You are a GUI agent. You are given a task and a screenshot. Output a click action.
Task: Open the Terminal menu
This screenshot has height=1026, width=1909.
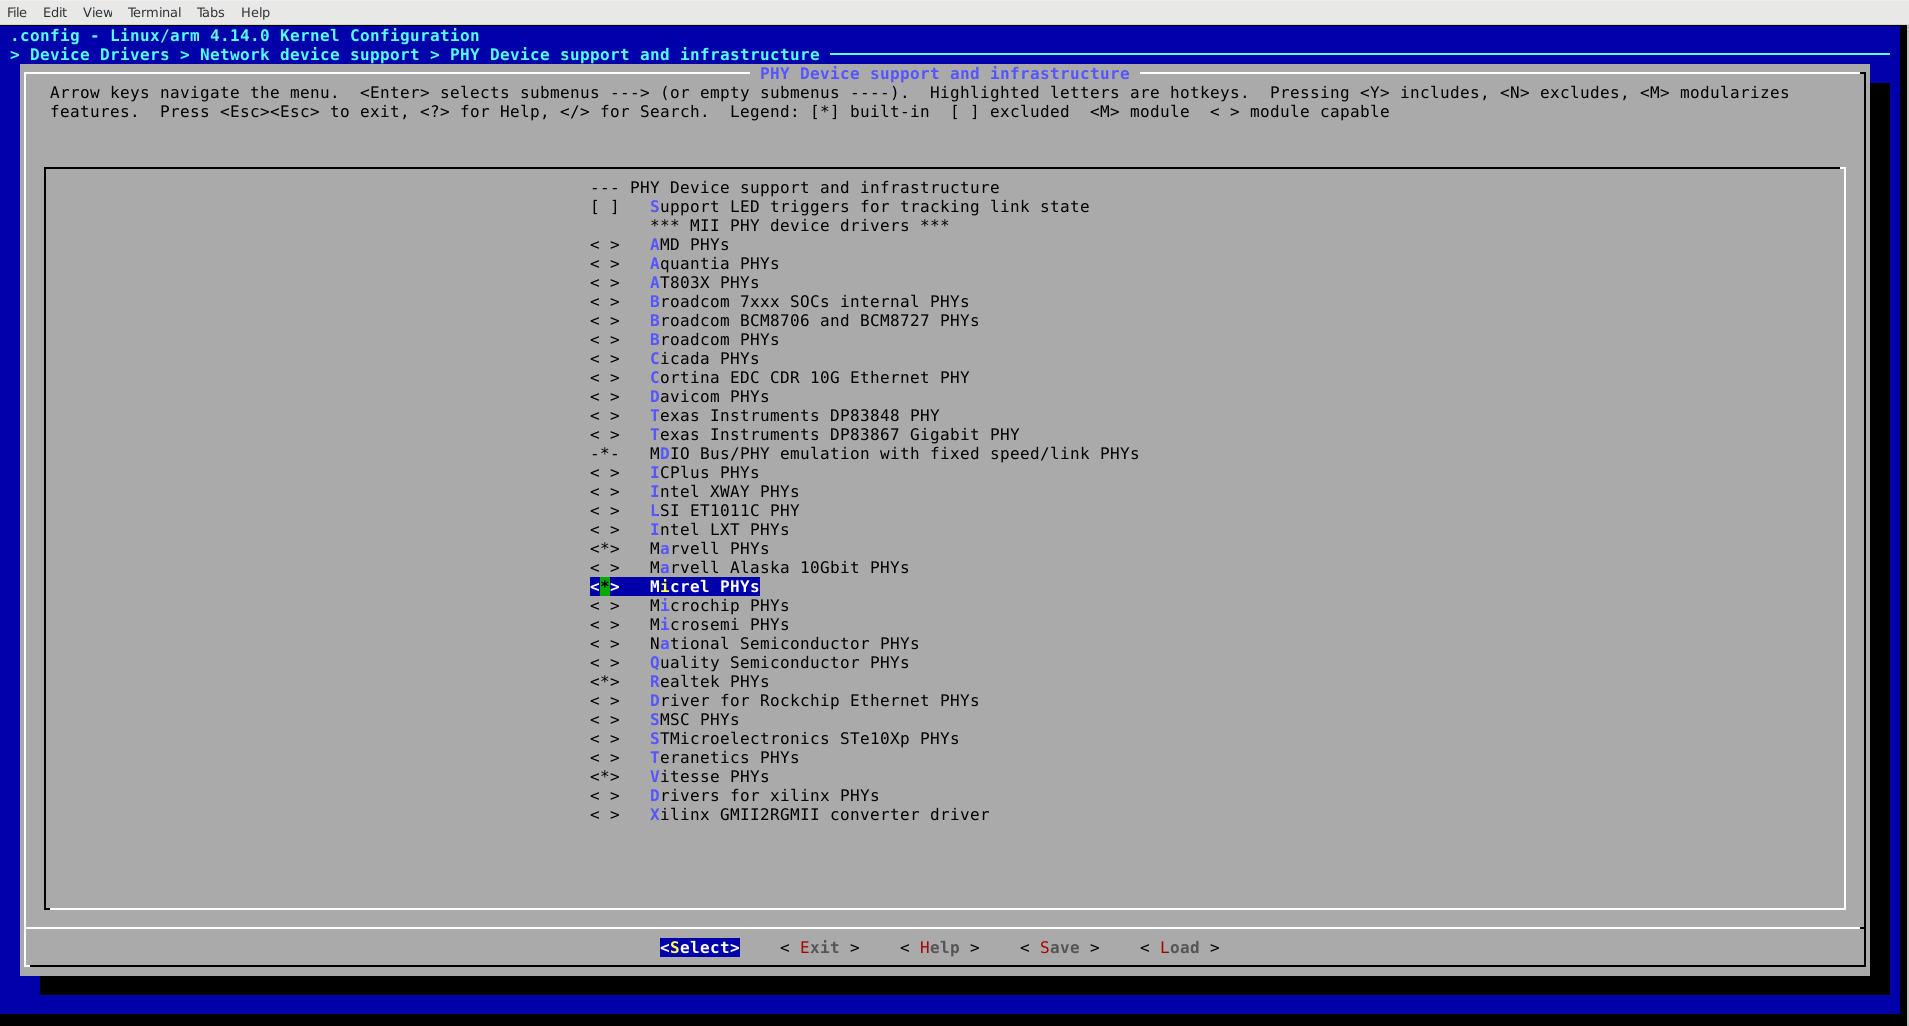click(x=154, y=12)
